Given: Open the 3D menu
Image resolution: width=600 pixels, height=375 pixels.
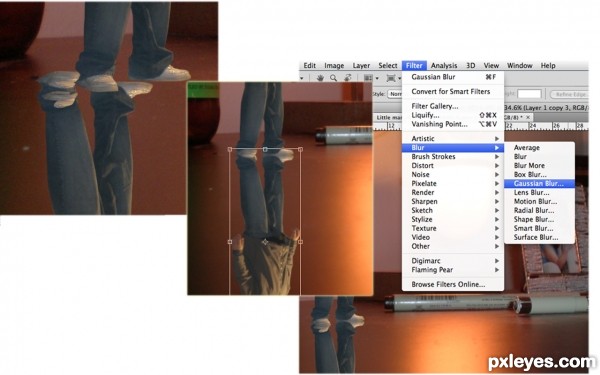Looking at the screenshot, I should click(470, 65).
